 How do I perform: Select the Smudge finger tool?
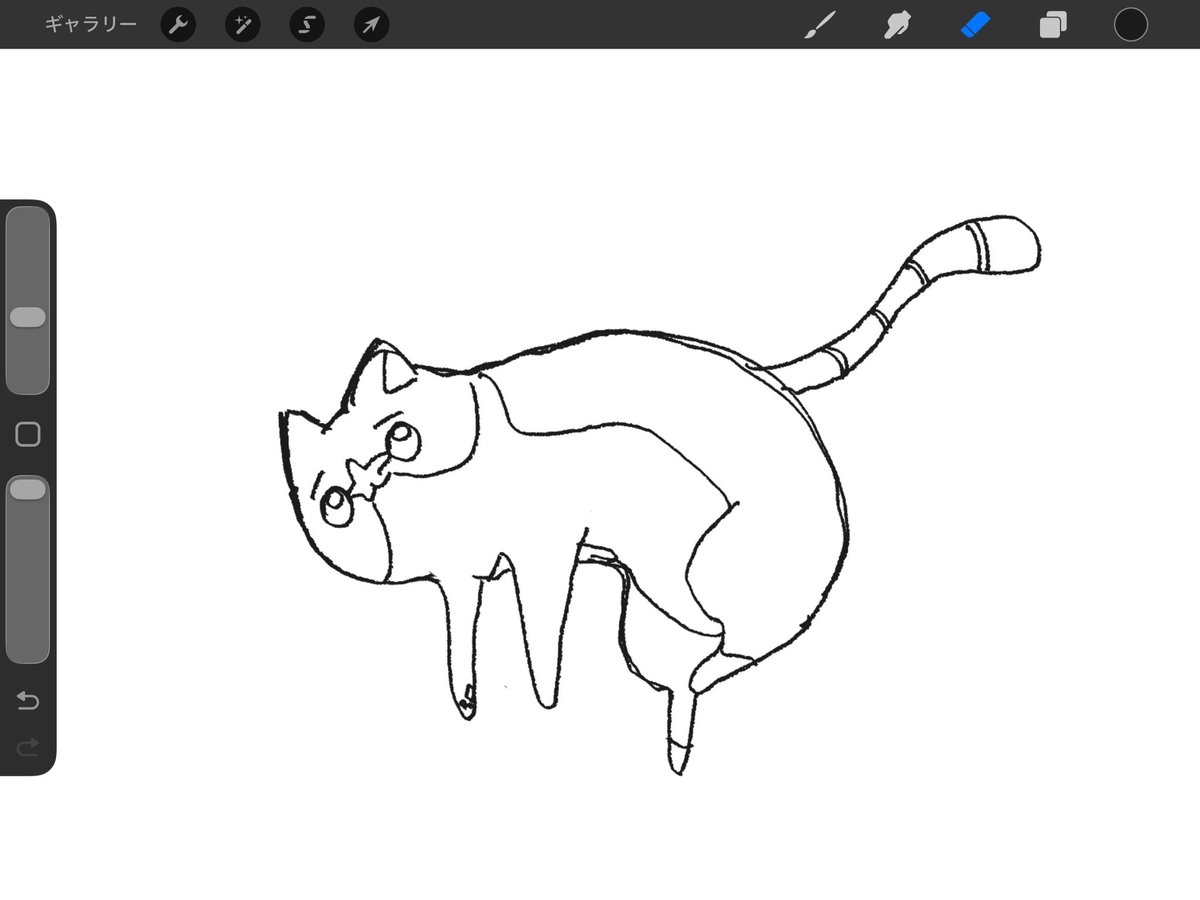point(897,25)
